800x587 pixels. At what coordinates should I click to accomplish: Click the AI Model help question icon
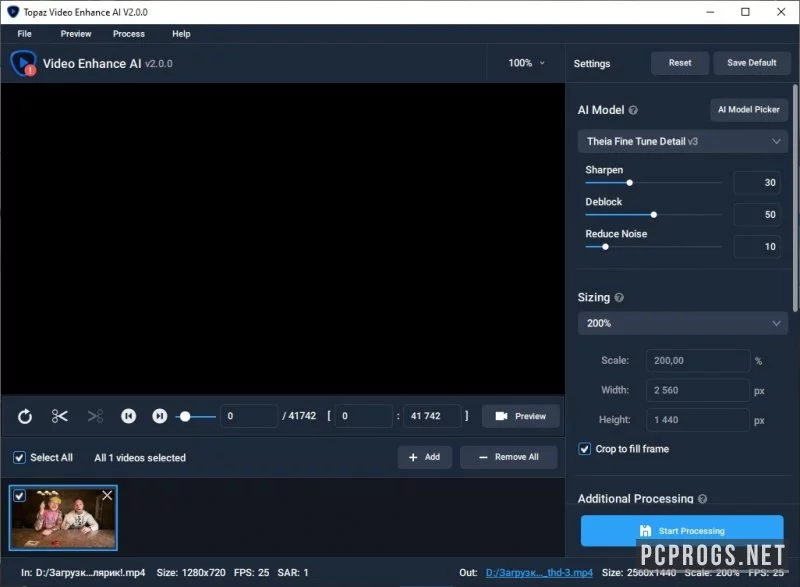633,110
